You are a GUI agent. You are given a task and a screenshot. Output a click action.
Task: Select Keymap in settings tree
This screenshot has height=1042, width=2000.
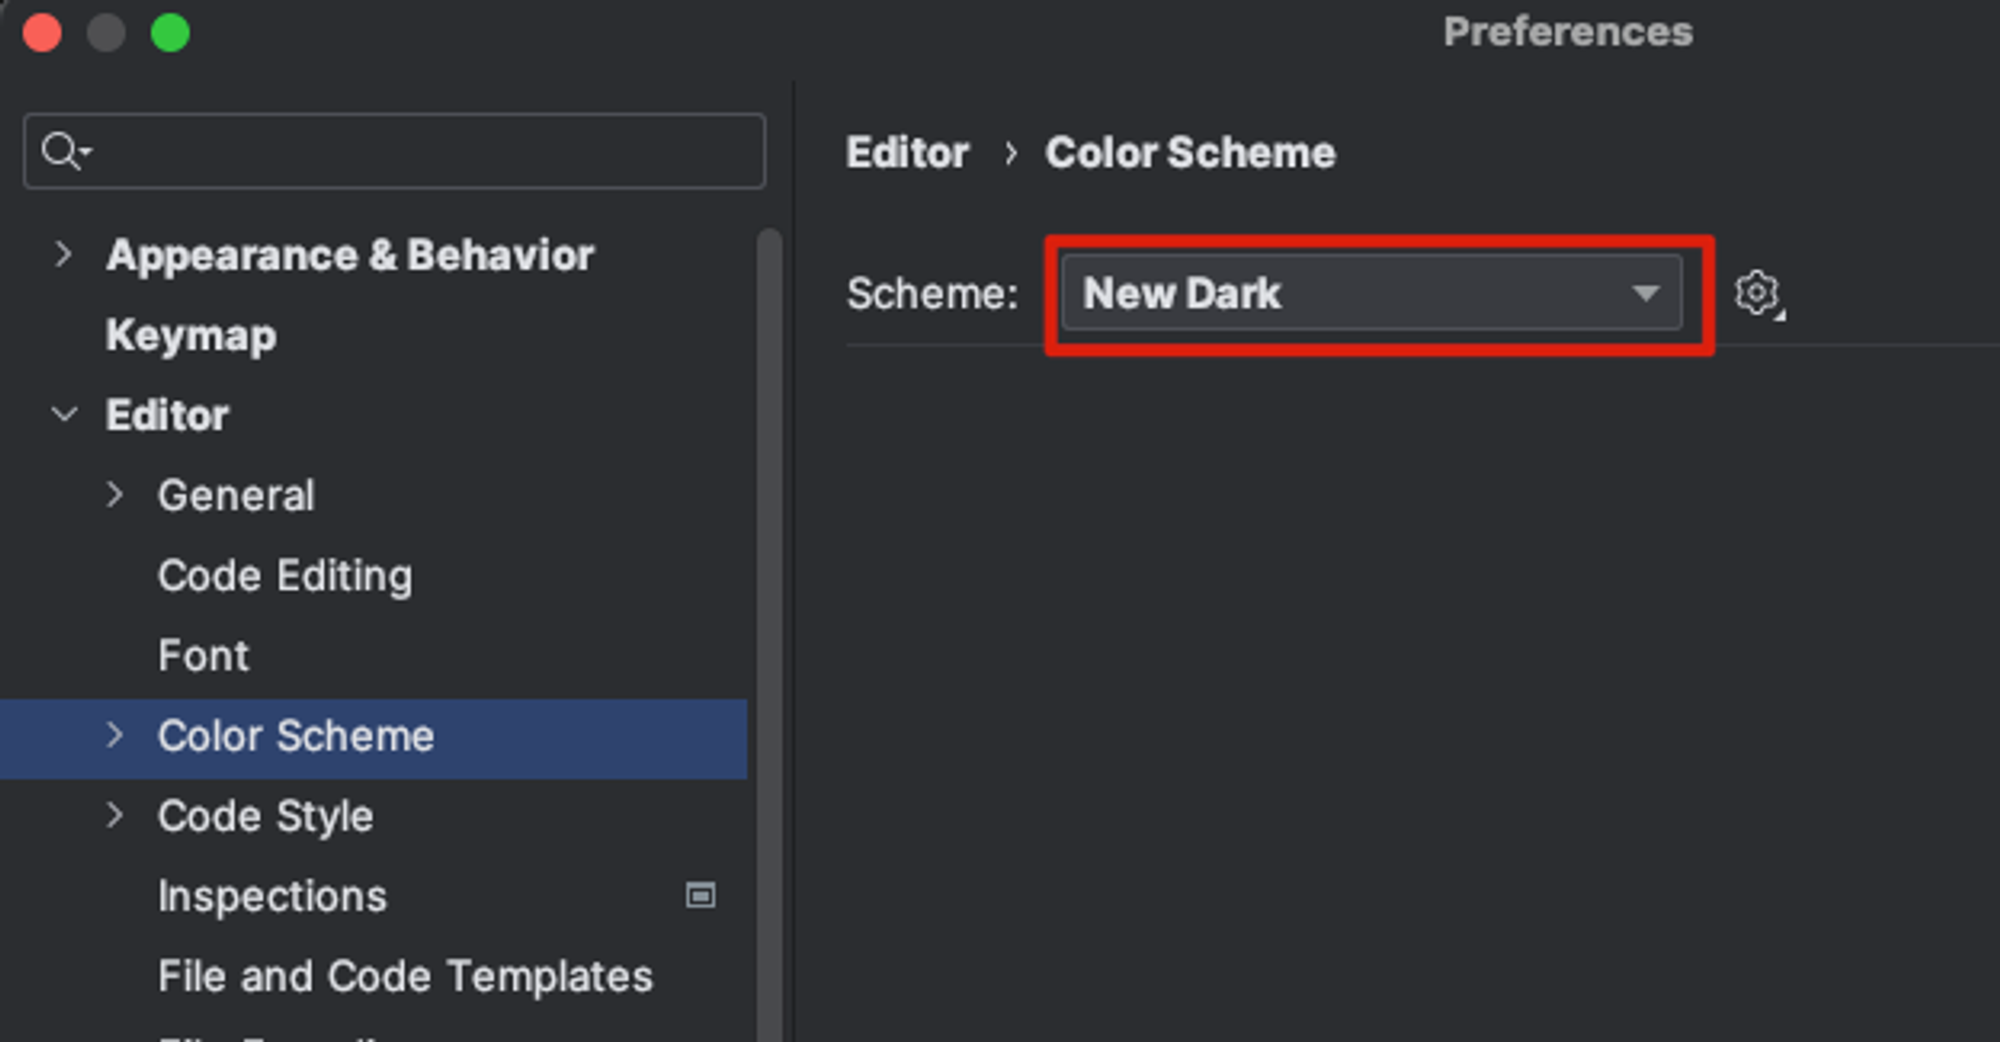tap(191, 335)
